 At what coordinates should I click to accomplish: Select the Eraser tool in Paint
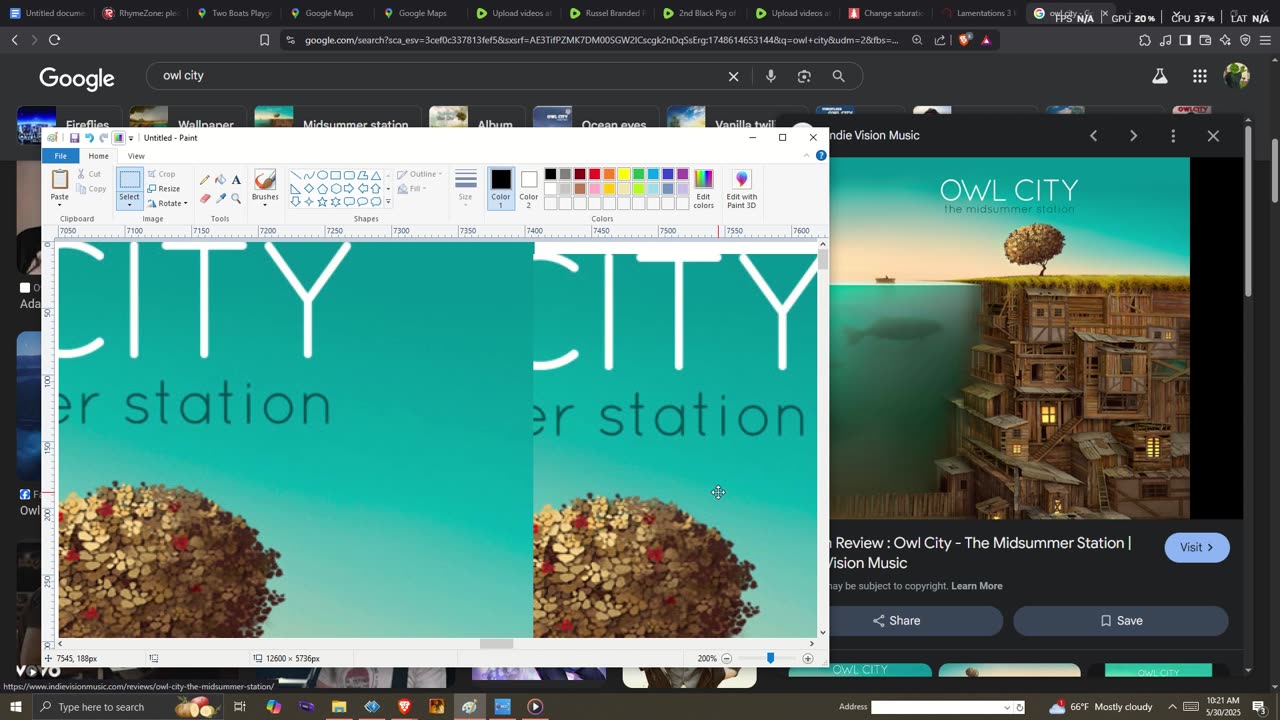(205, 198)
